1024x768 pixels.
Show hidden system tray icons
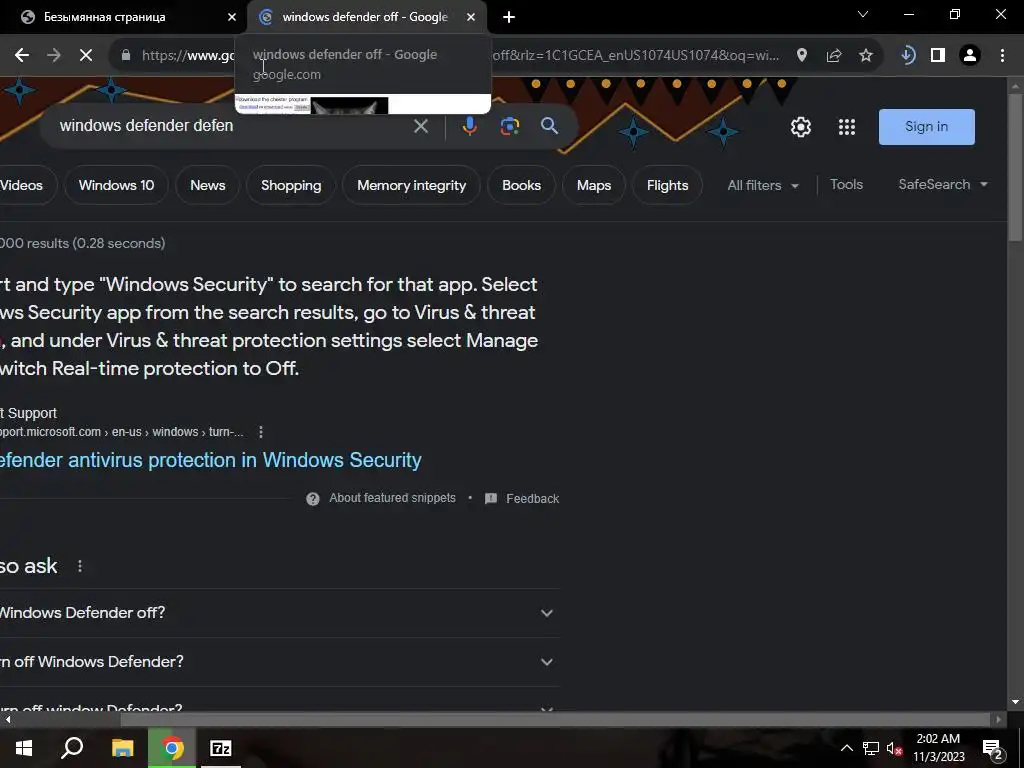pos(846,748)
